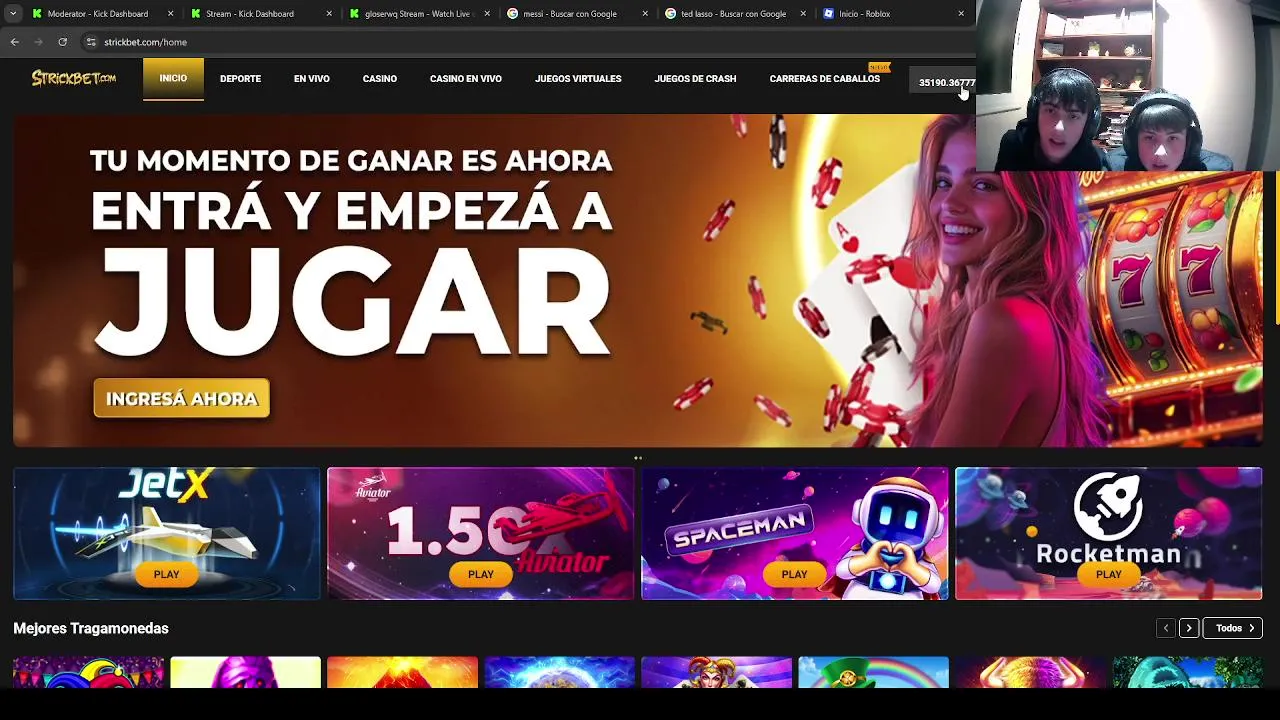Go to the CASINO section
1280x720 pixels.
point(380,79)
